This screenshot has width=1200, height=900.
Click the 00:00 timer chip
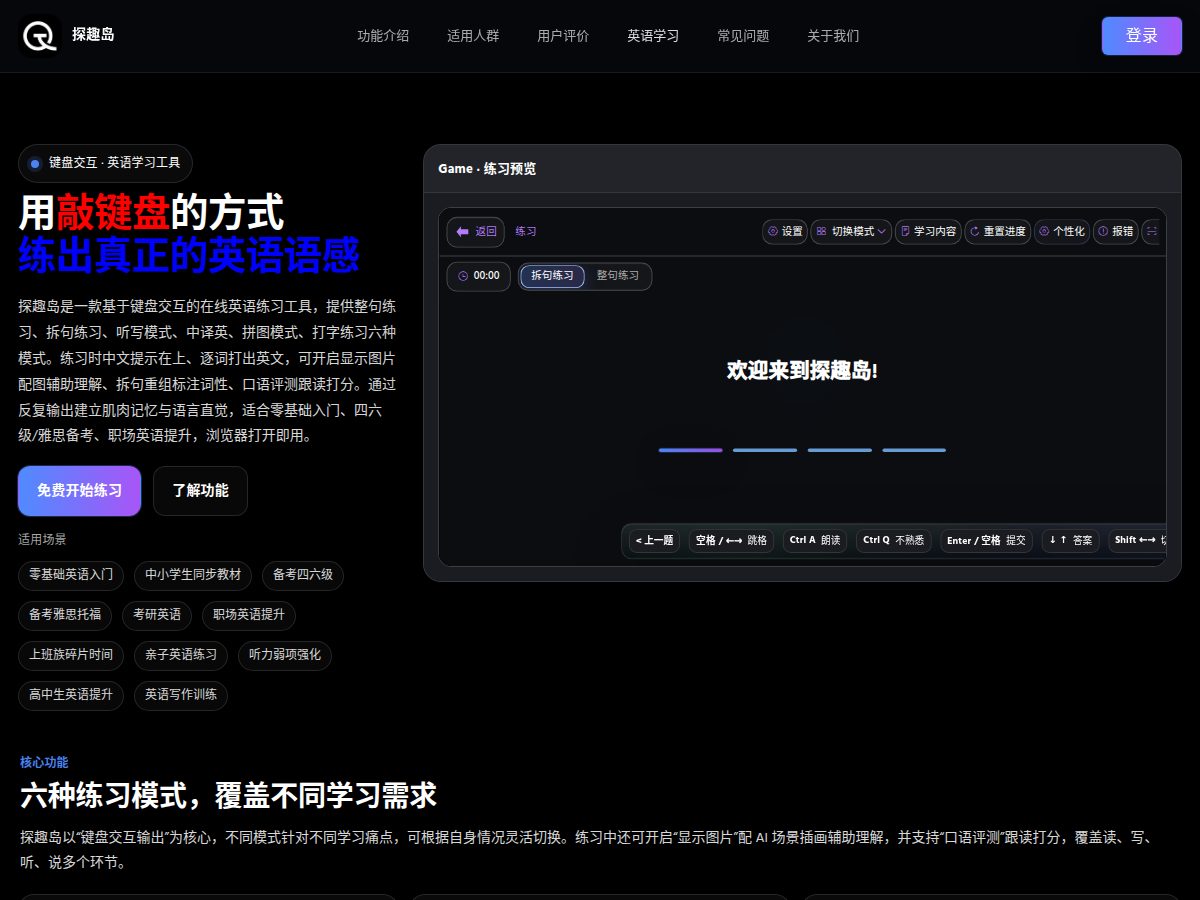[478, 276]
